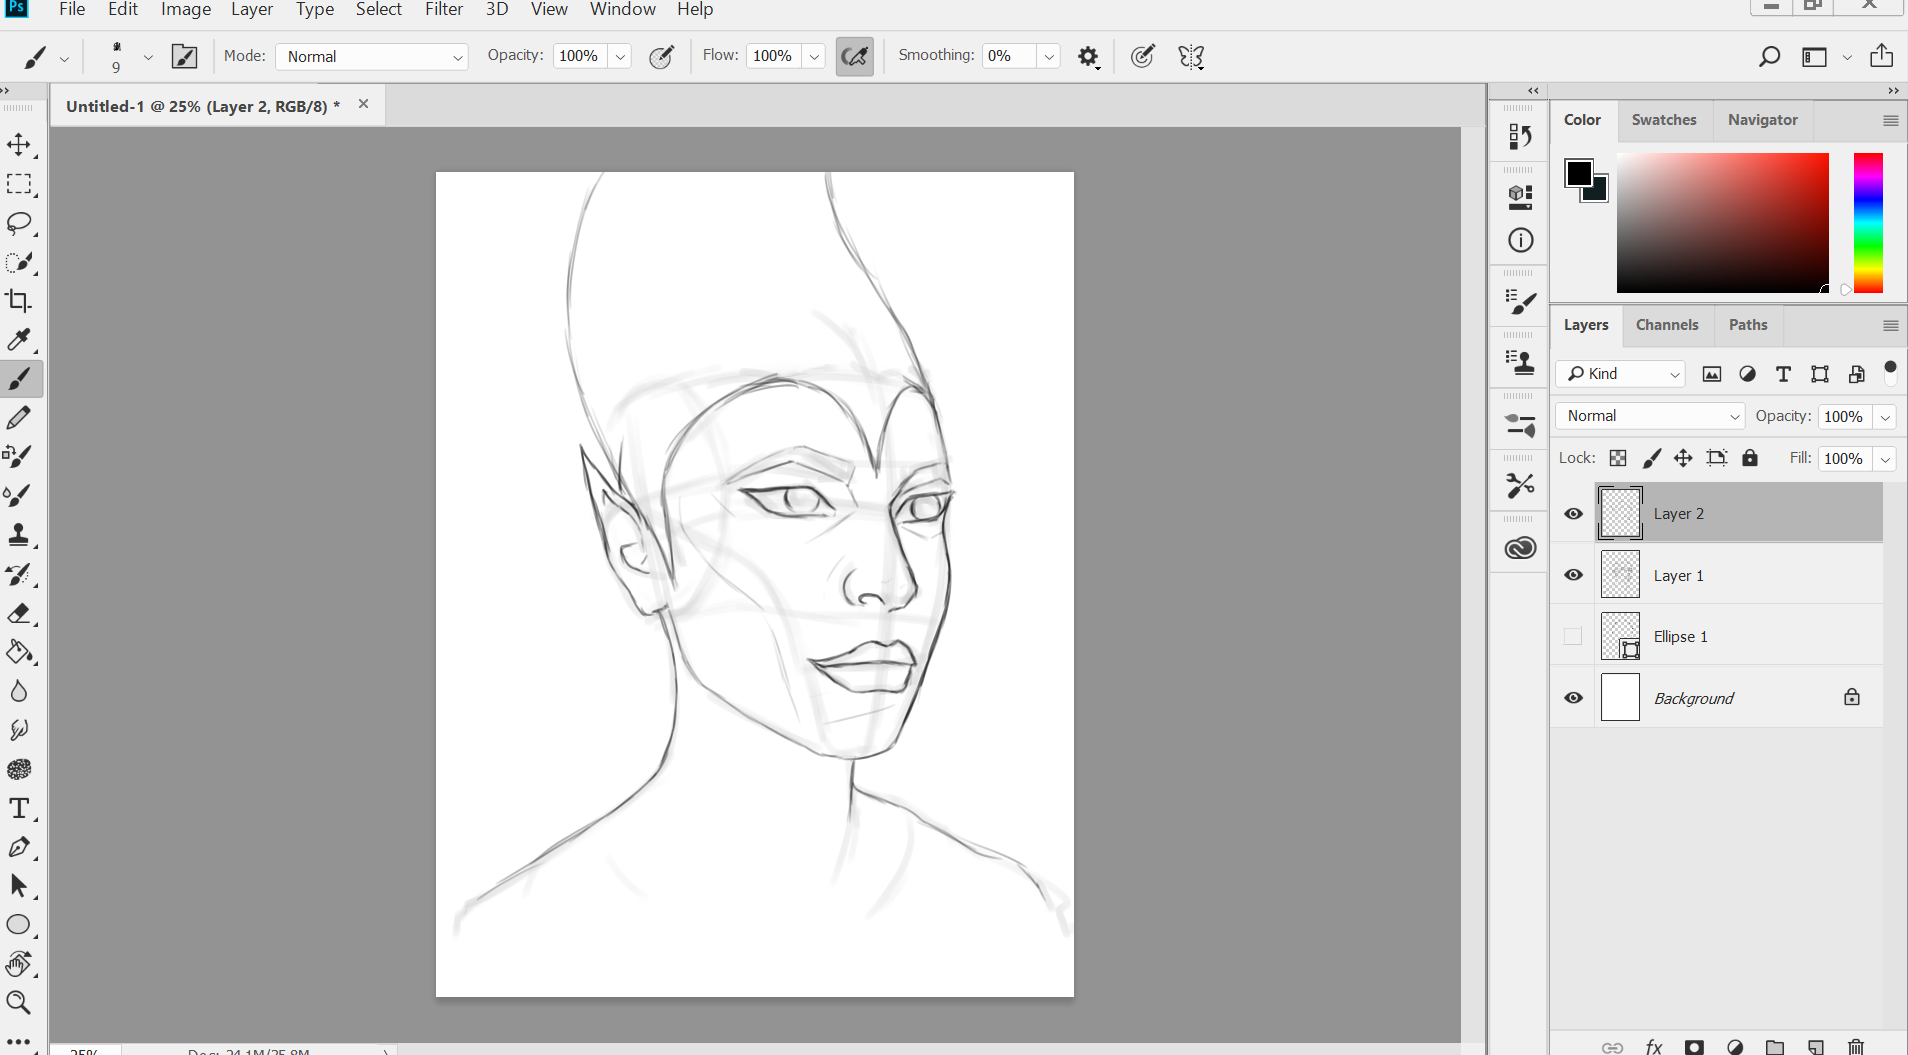Select the Paint Bucket tool
Screen dimensions: 1908x1055
[x=19, y=652]
